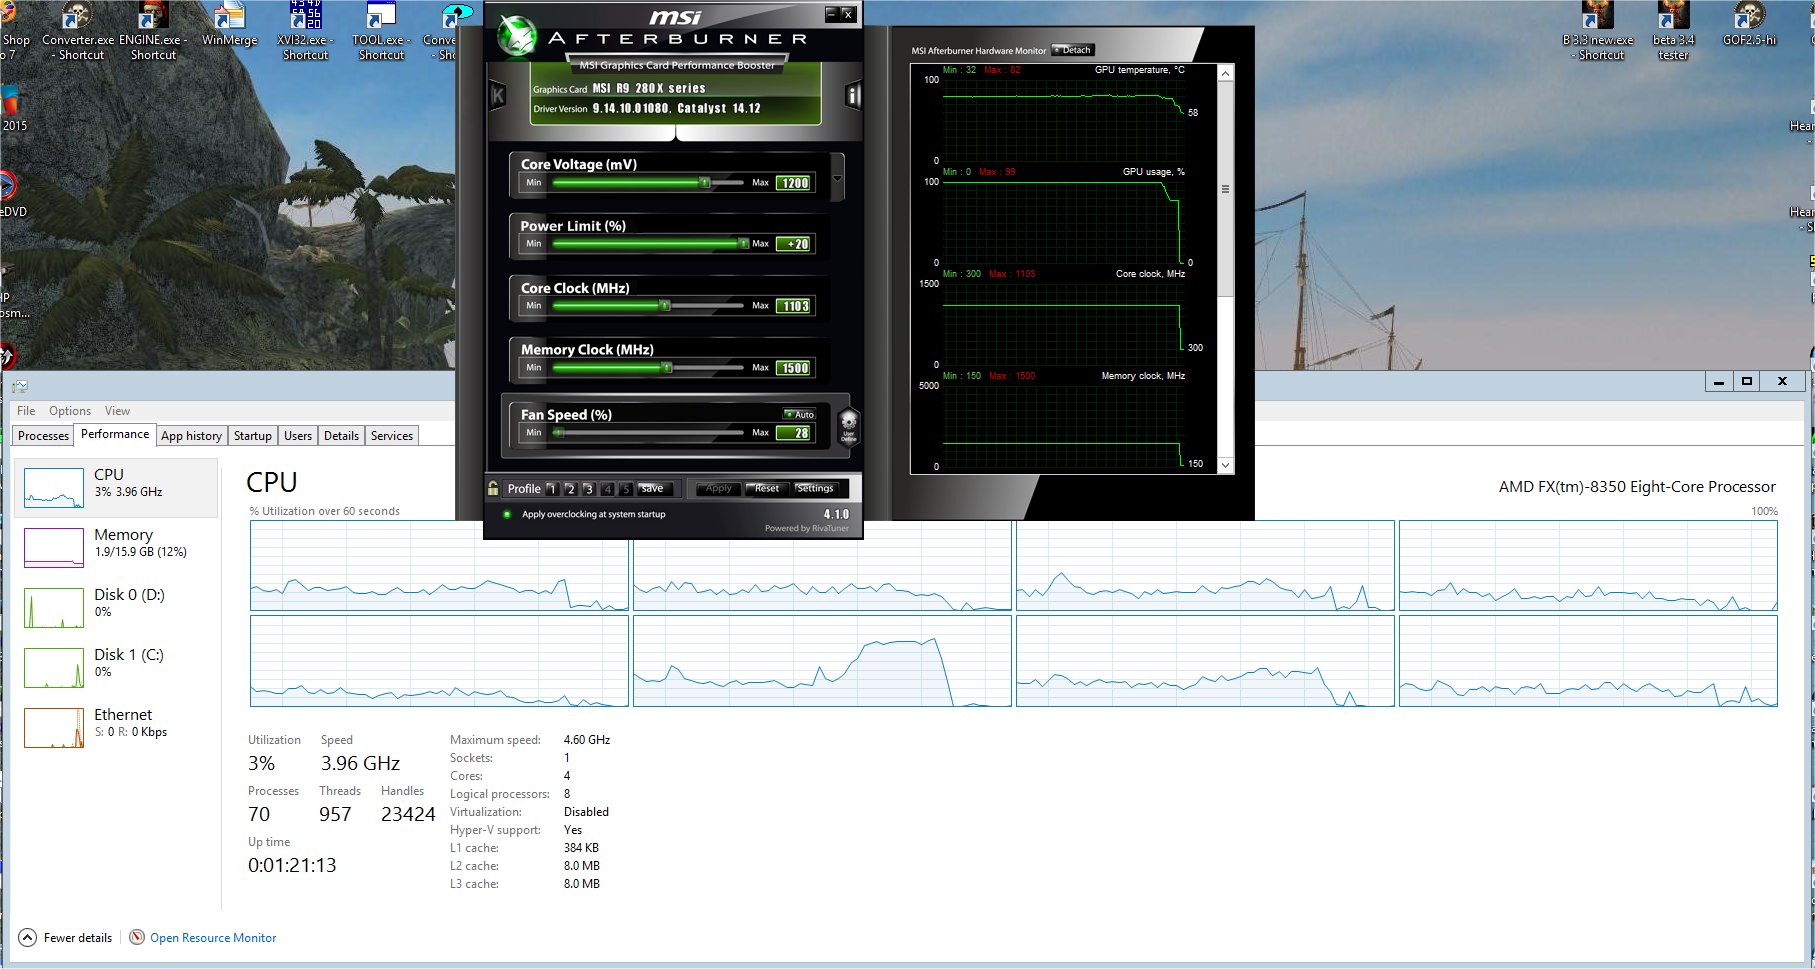Viewport: 1815px width, 969px height.
Task: Toggle Apply overclocking at system startup
Action: pos(507,514)
